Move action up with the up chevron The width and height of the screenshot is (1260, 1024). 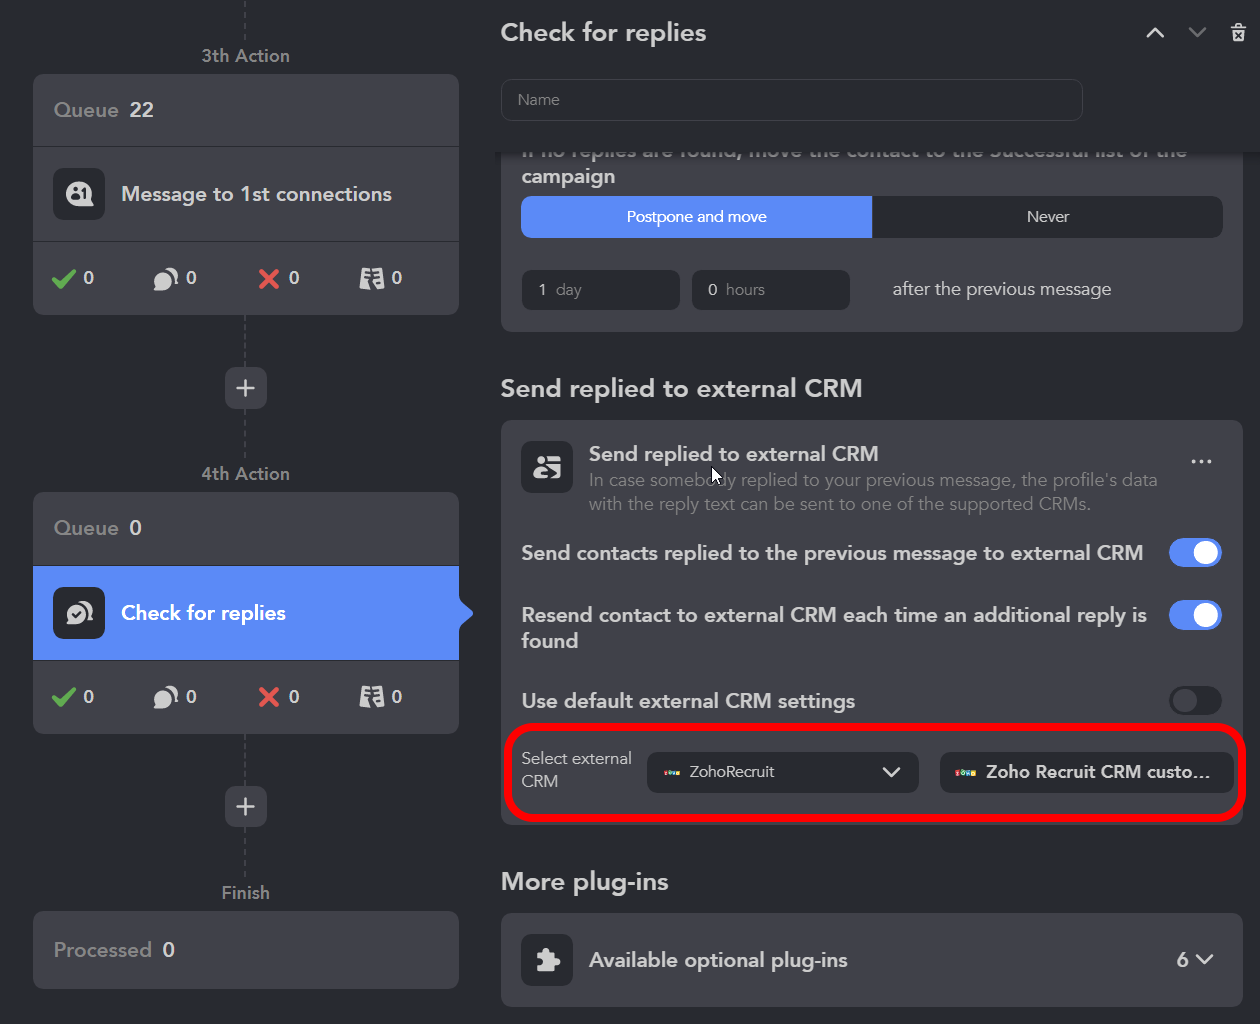tap(1155, 33)
